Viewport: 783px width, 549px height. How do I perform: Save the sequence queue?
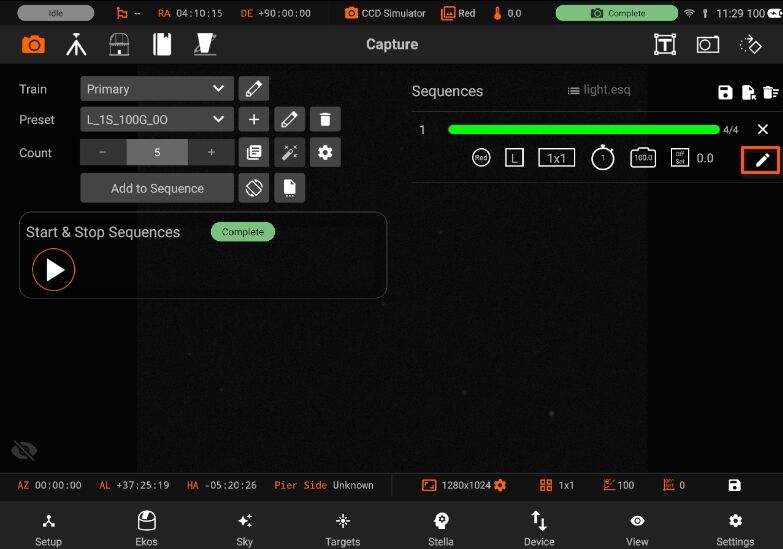725,92
